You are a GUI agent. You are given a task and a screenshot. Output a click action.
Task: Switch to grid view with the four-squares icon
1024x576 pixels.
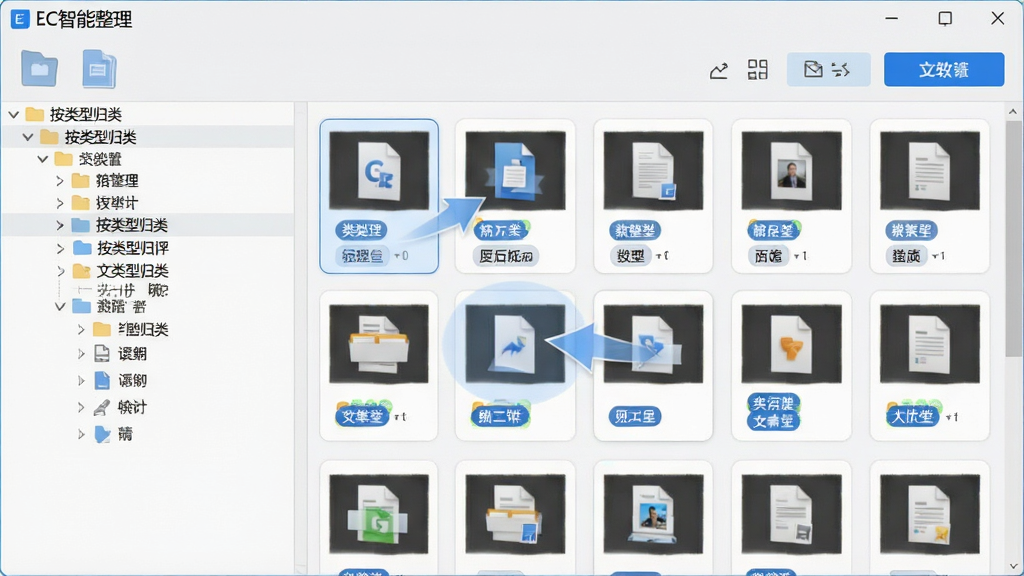click(x=758, y=70)
